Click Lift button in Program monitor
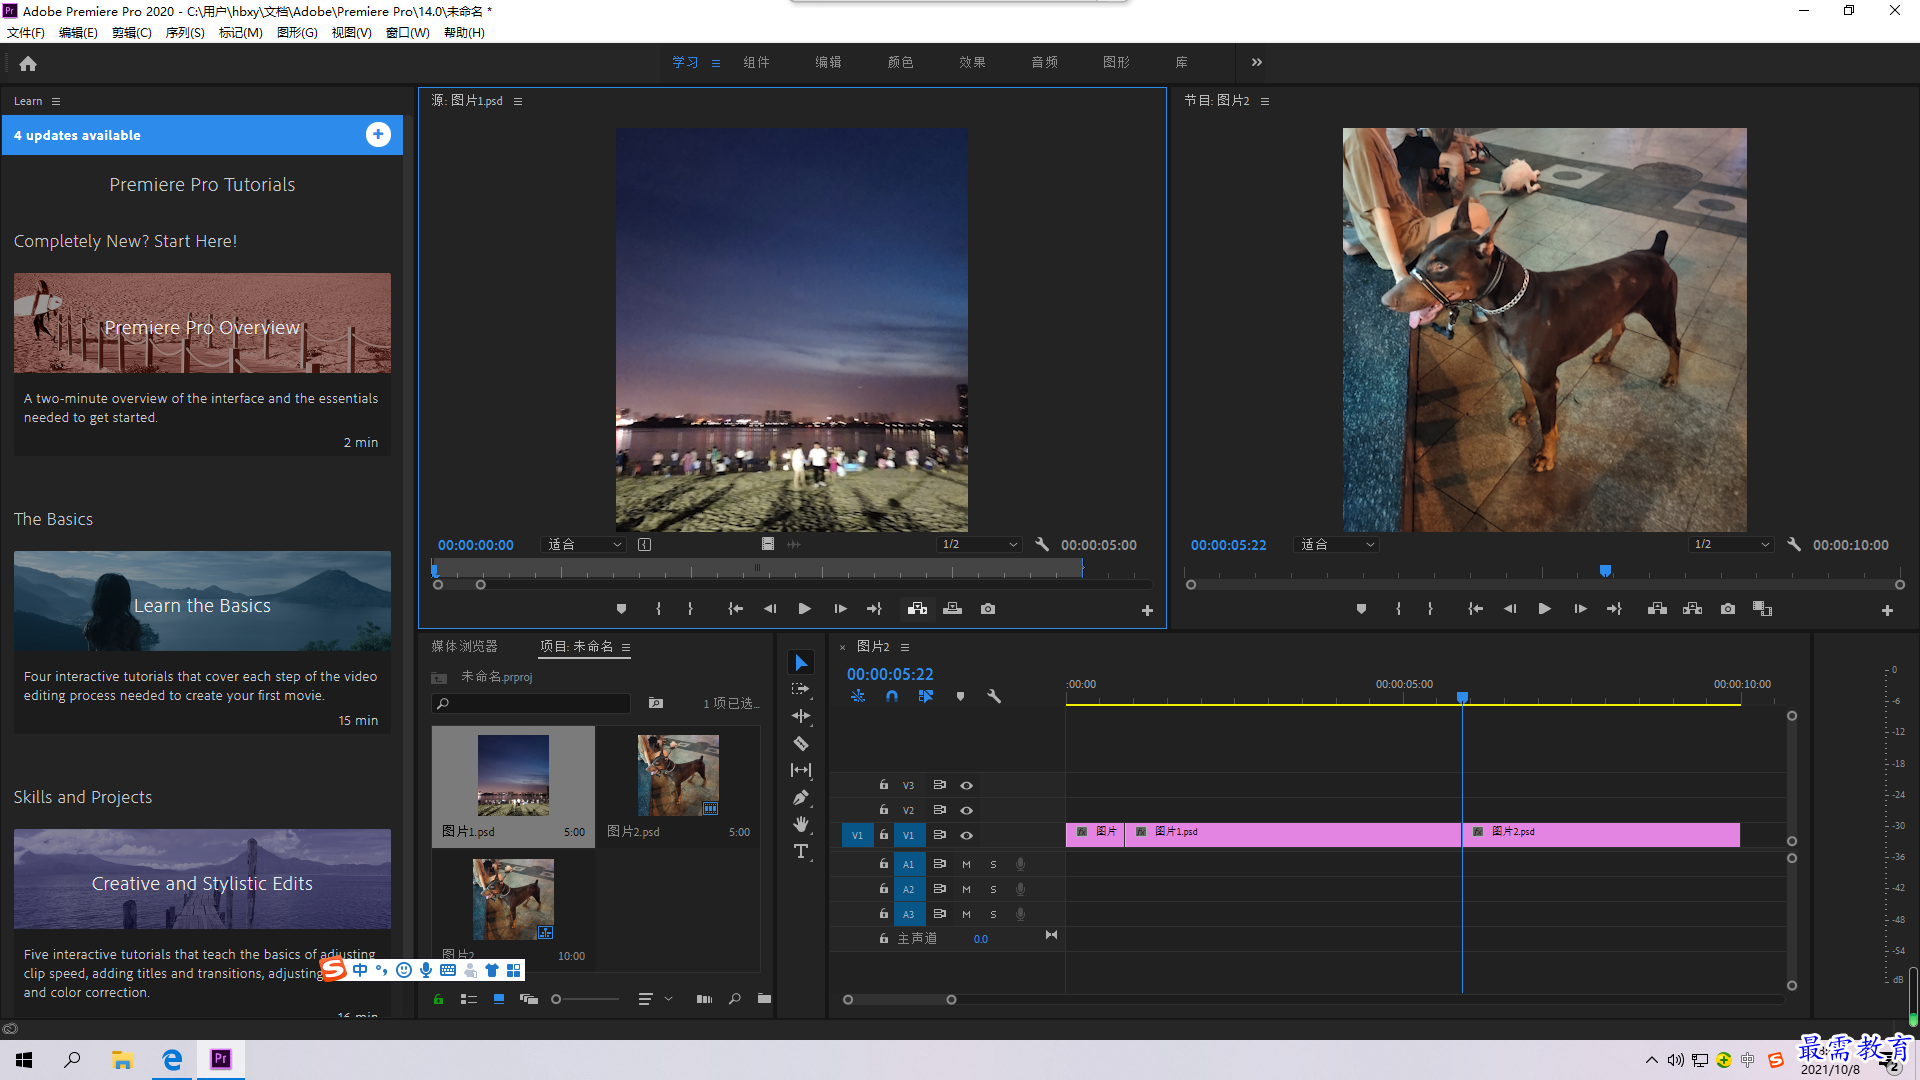Image resolution: width=1920 pixels, height=1080 pixels. coord(1657,609)
